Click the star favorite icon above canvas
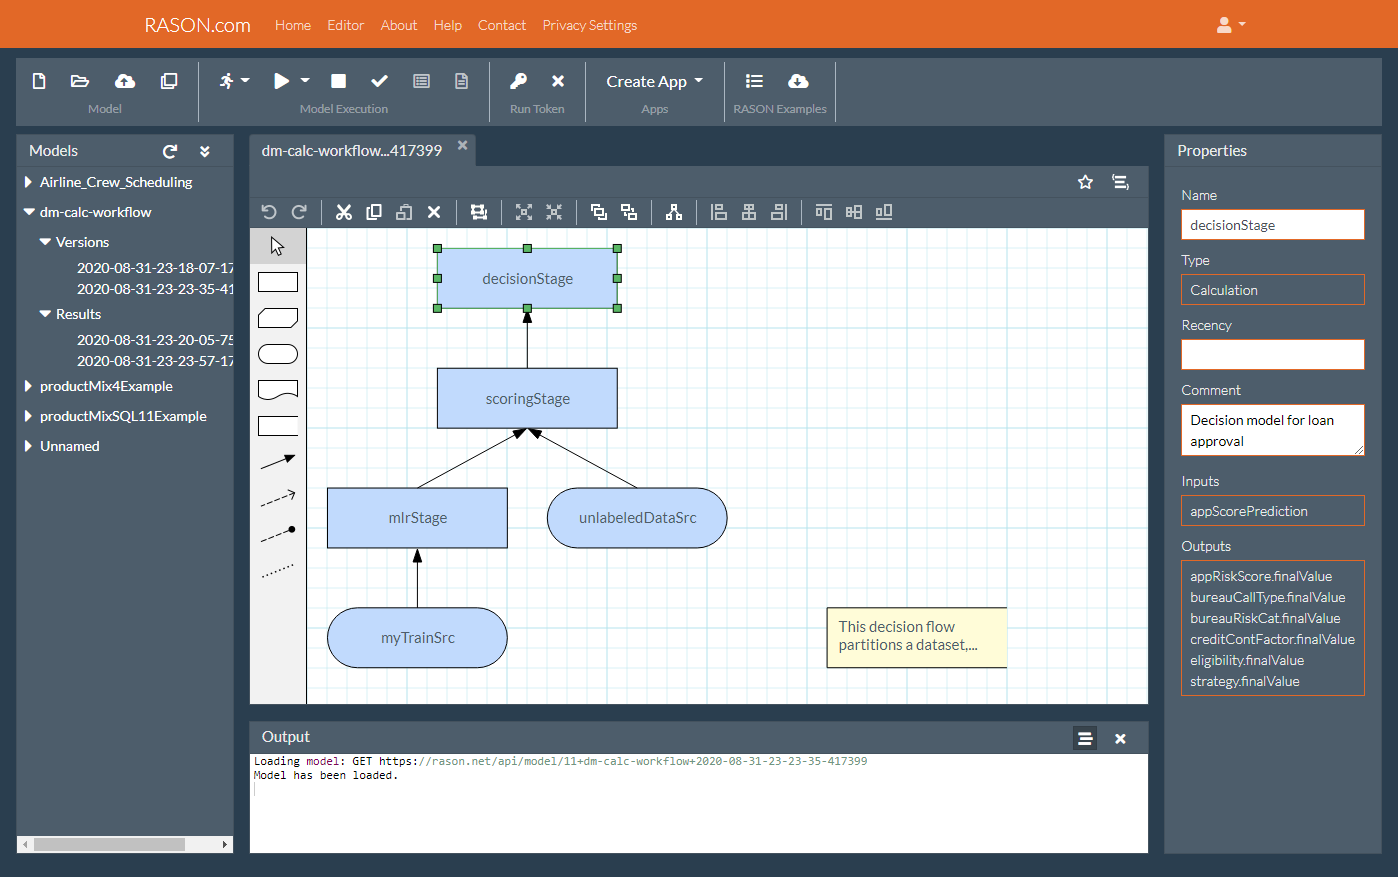The height and width of the screenshot is (877, 1398). tap(1085, 182)
